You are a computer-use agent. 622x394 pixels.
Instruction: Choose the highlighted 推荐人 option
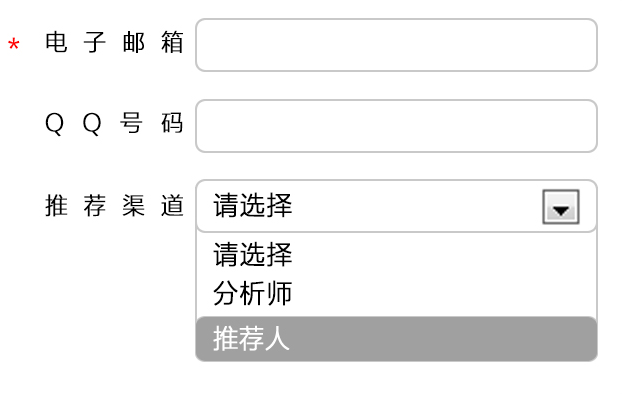point(396,339)
